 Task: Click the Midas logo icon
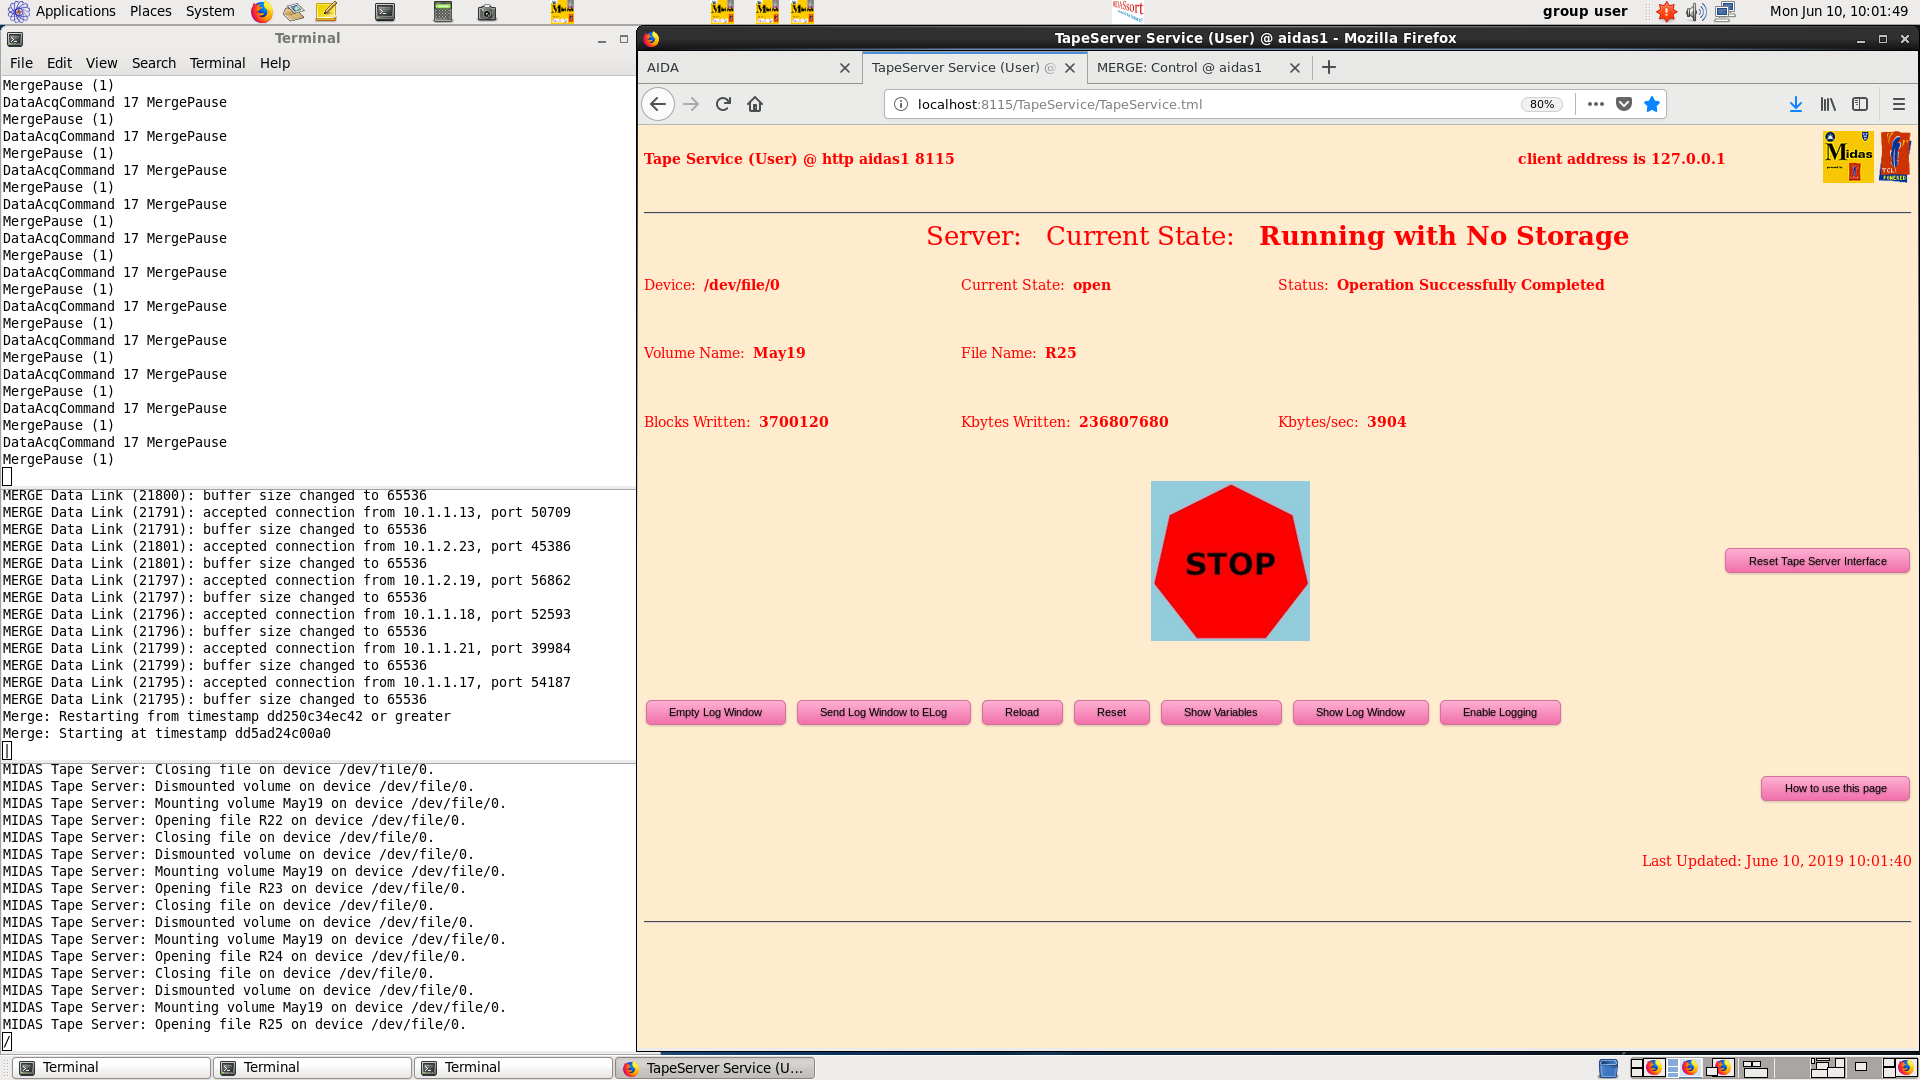click(1848, 157)
